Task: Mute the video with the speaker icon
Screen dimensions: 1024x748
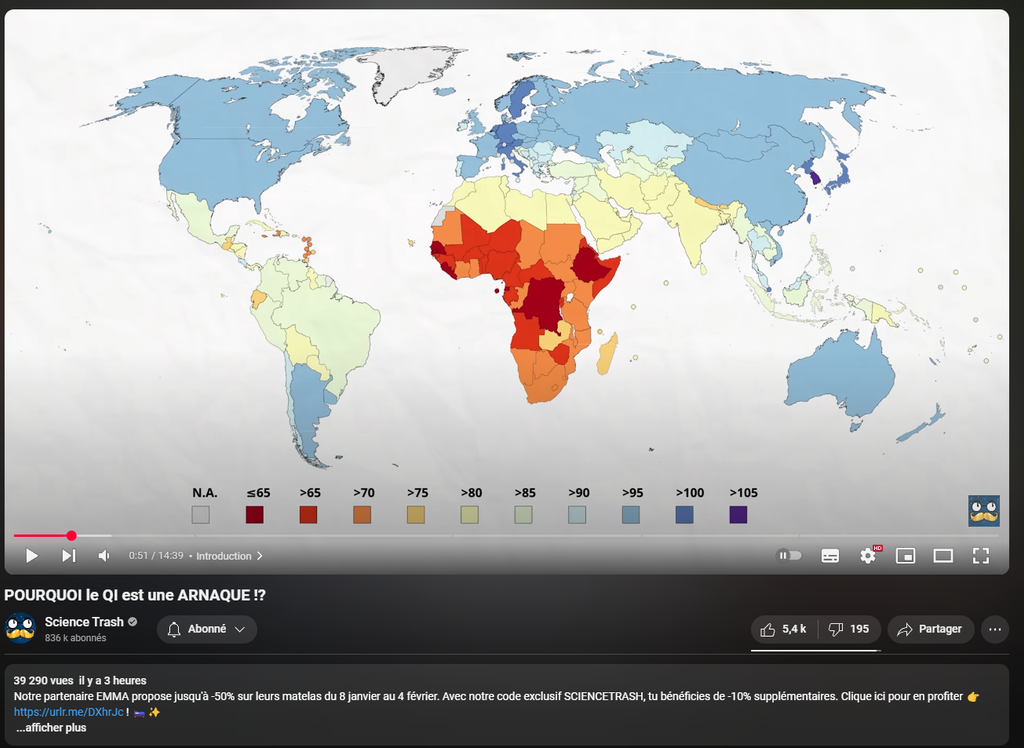Action: 103,555
